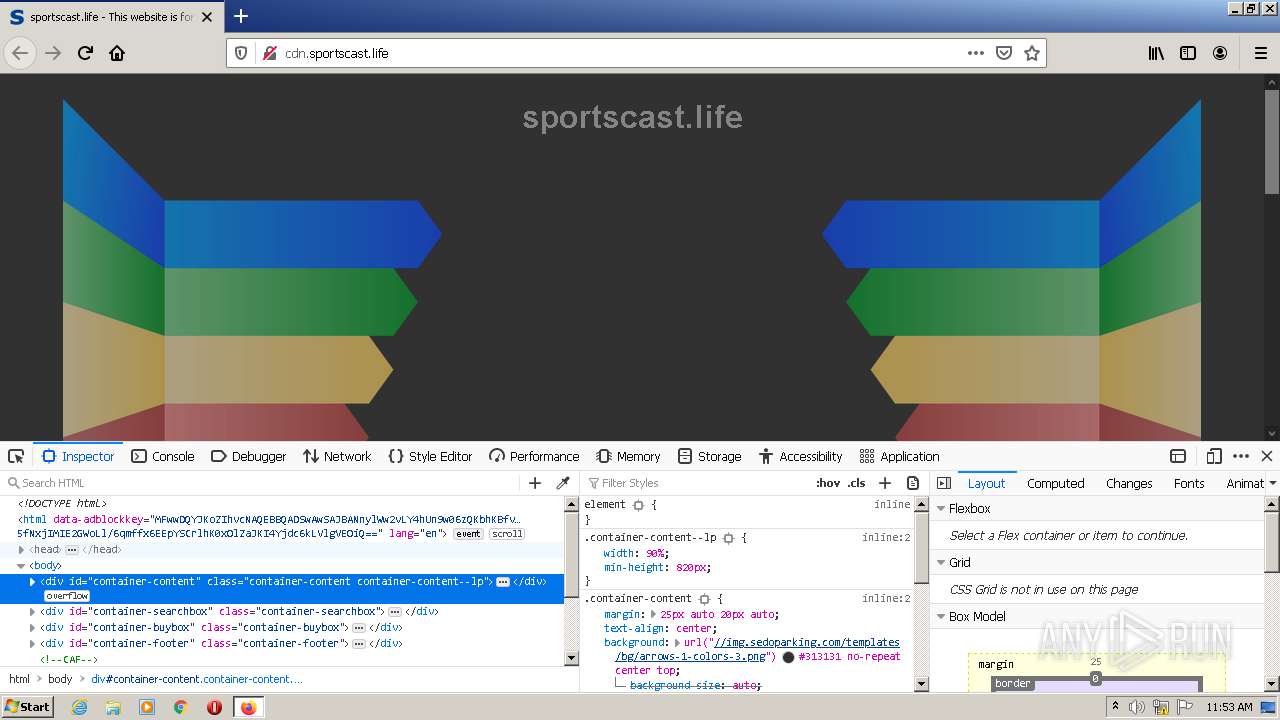Viewport: 1280px width, 720px height.
Task: Open the Firefox account icon
Action: 1220,53
